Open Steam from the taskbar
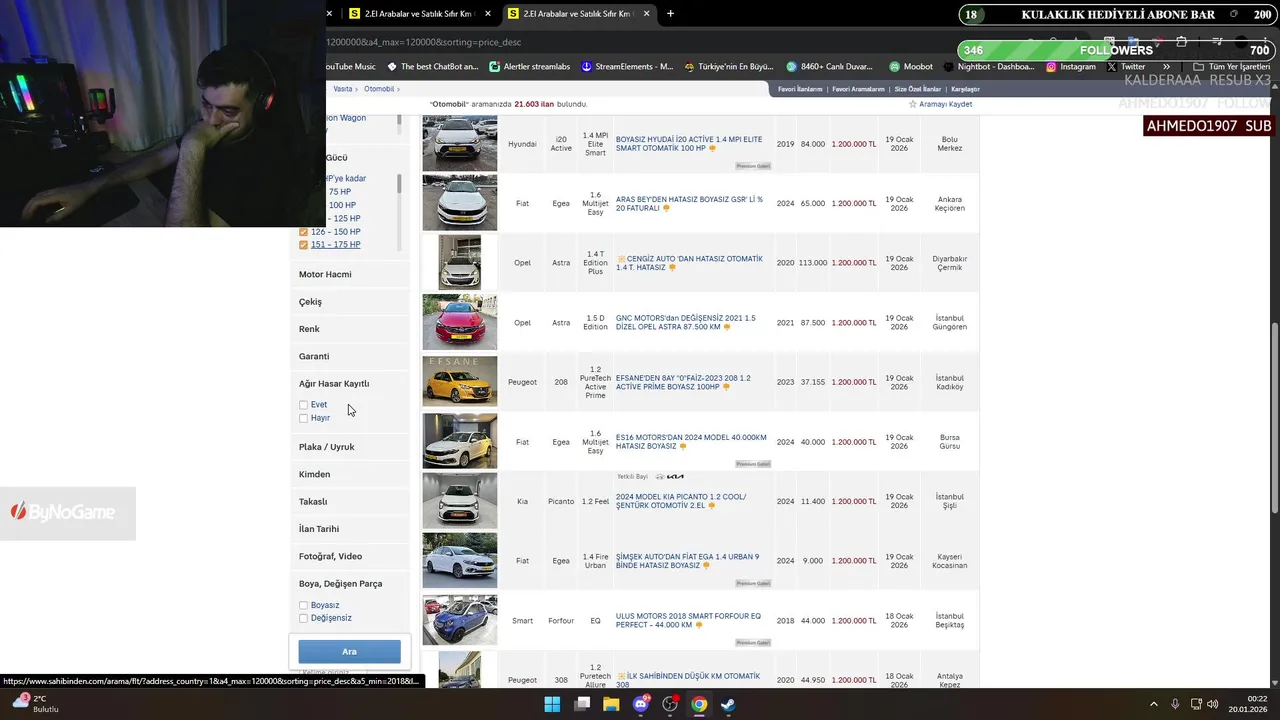 [728, 704]
